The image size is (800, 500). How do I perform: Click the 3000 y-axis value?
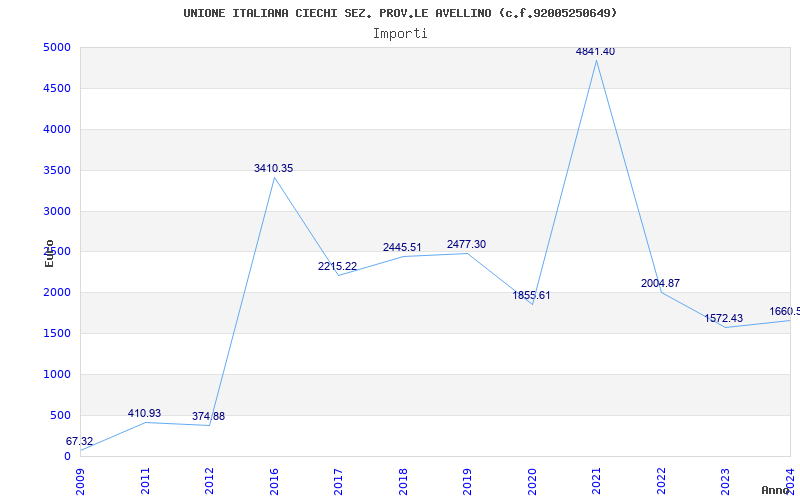[57, 211]
